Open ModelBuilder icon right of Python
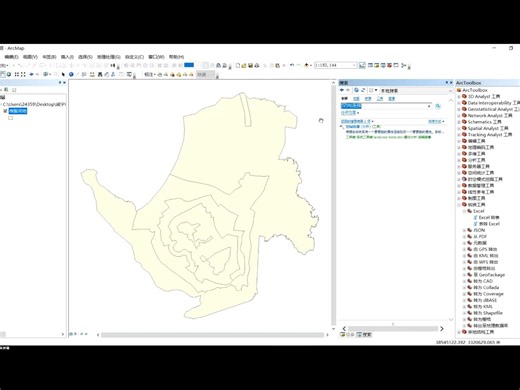 [x=404, y=65]
